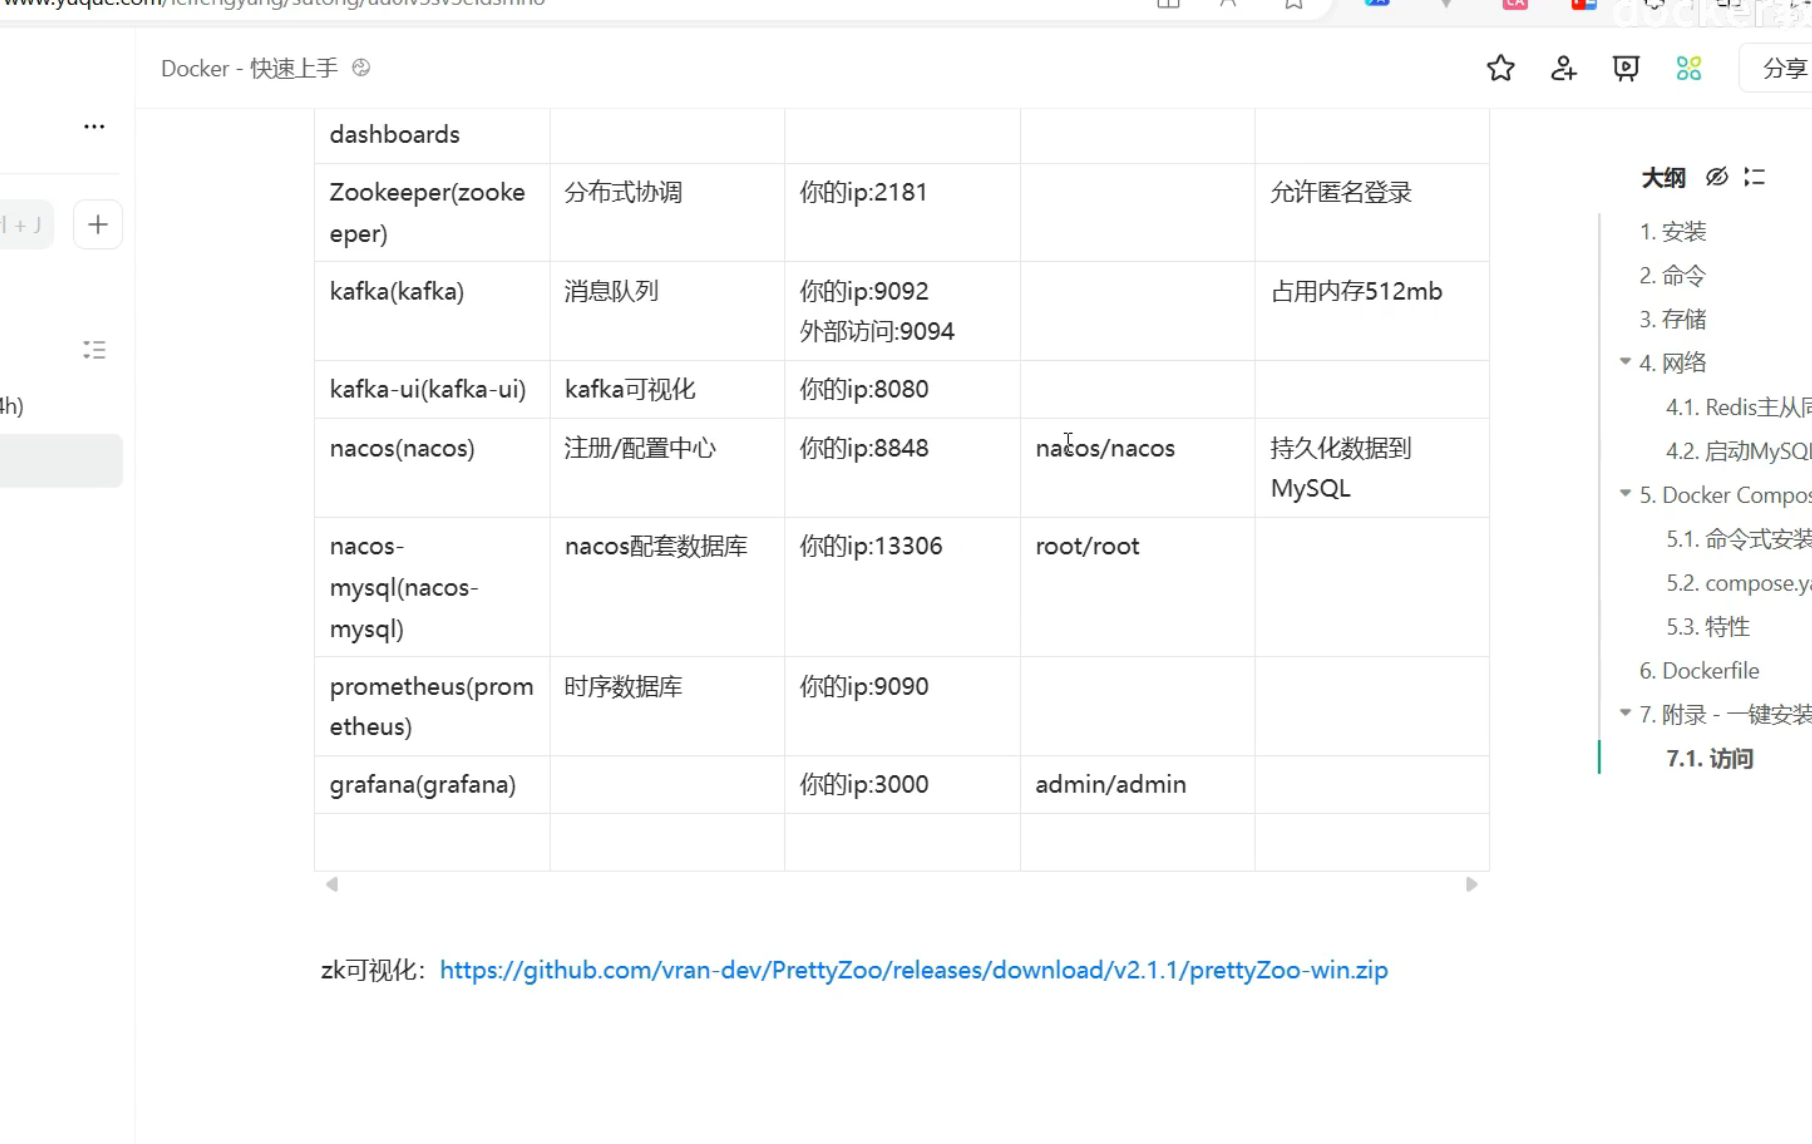Click the root/root credentials cell

(x=1137, y=587)
